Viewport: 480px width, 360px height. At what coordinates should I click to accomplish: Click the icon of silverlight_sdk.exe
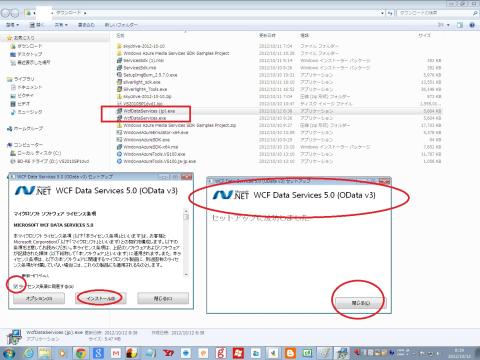(119, 82)
